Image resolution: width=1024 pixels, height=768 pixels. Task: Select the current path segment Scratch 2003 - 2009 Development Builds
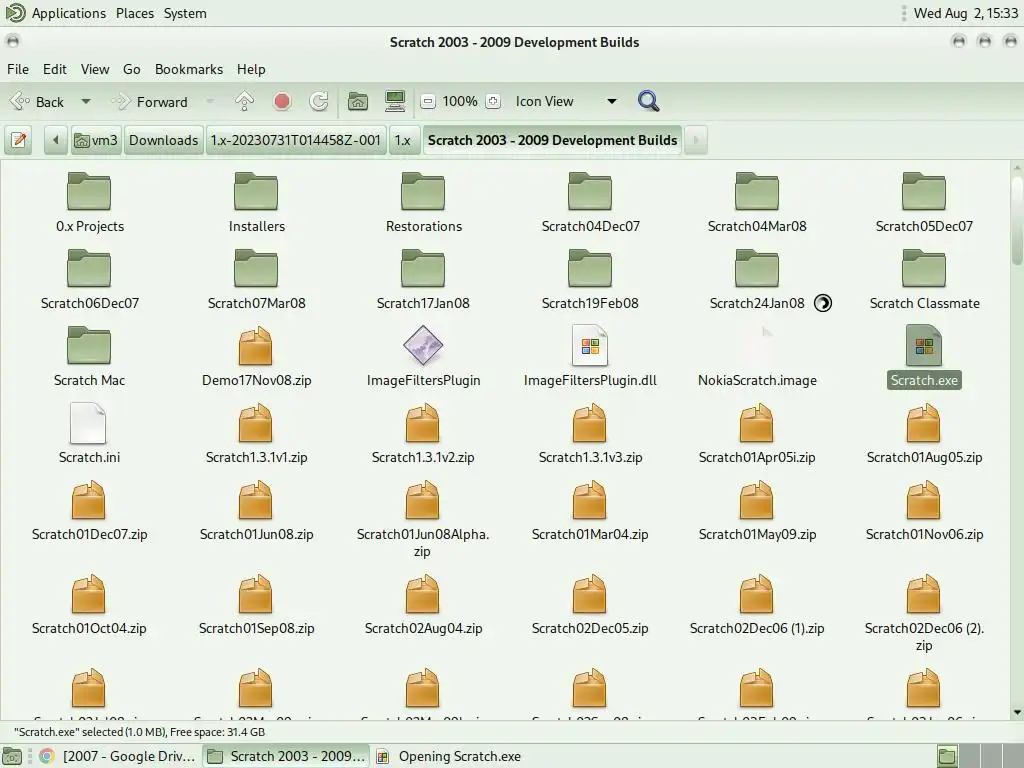click(552, 140)
